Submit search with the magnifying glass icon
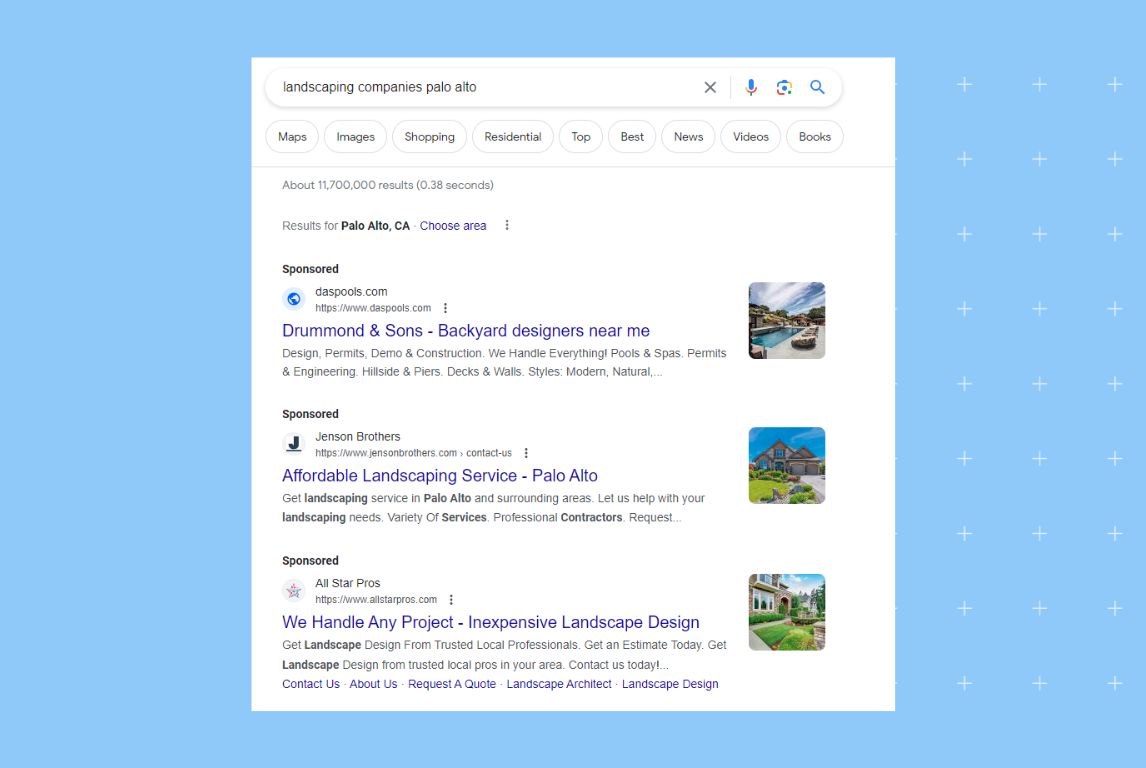This screenshot has width=1146, height=768. coord(817,87)
